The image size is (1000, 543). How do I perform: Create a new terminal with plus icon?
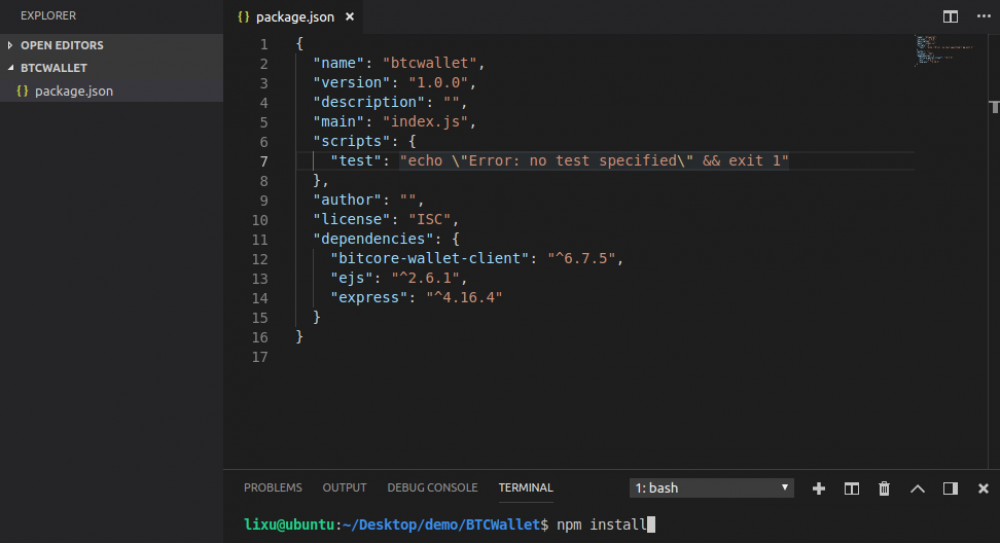819,489
